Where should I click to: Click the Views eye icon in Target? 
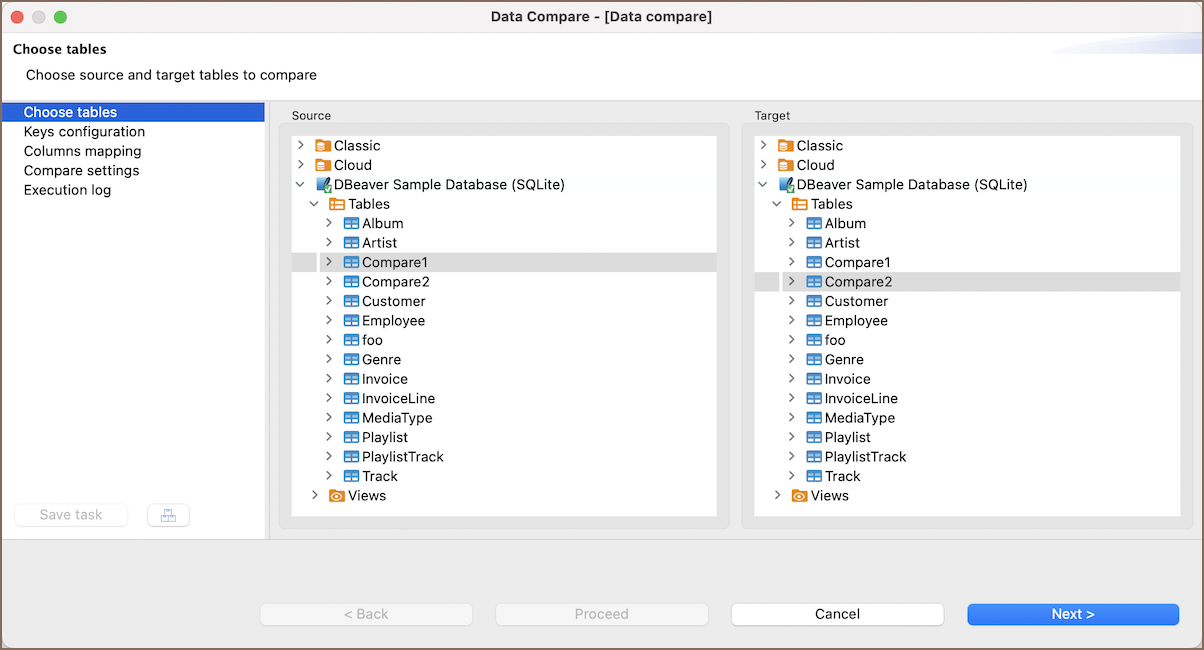click(800, 496)
